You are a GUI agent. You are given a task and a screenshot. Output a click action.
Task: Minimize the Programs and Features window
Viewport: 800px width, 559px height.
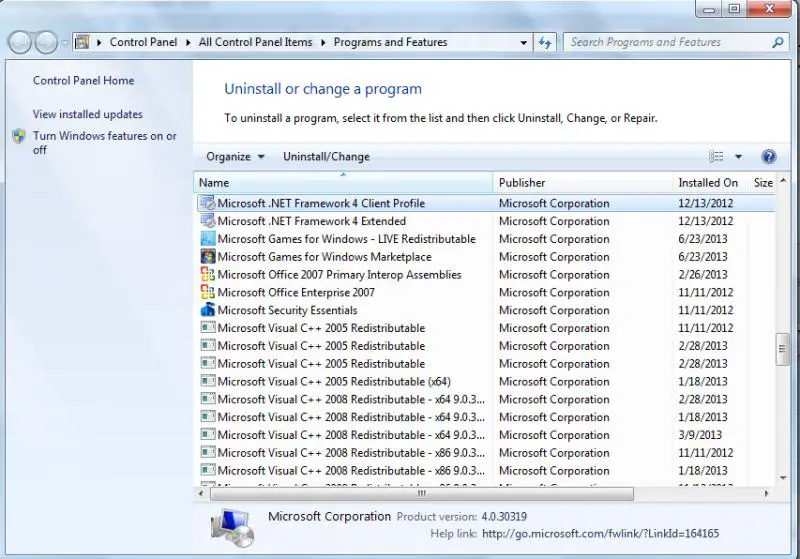coord(709,9)
